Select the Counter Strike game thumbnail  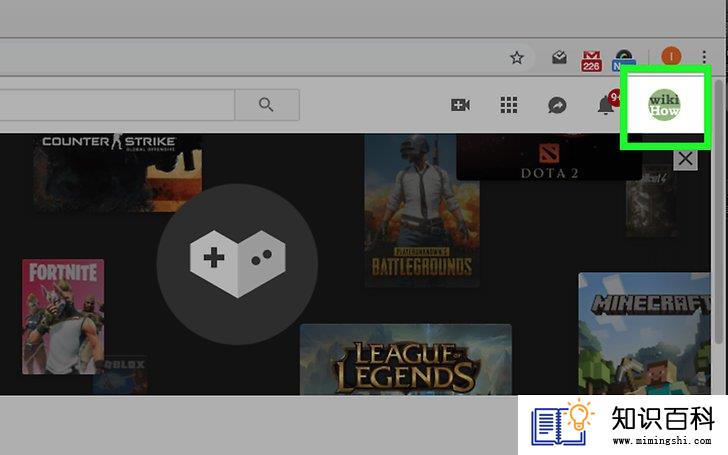(x=117, y=173)
